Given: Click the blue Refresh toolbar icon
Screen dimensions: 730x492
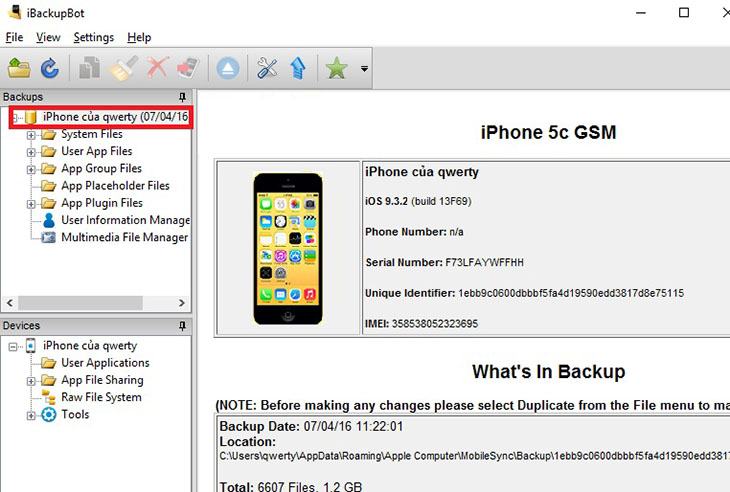Looking at the screenshot, I should [x=50, y=68].
